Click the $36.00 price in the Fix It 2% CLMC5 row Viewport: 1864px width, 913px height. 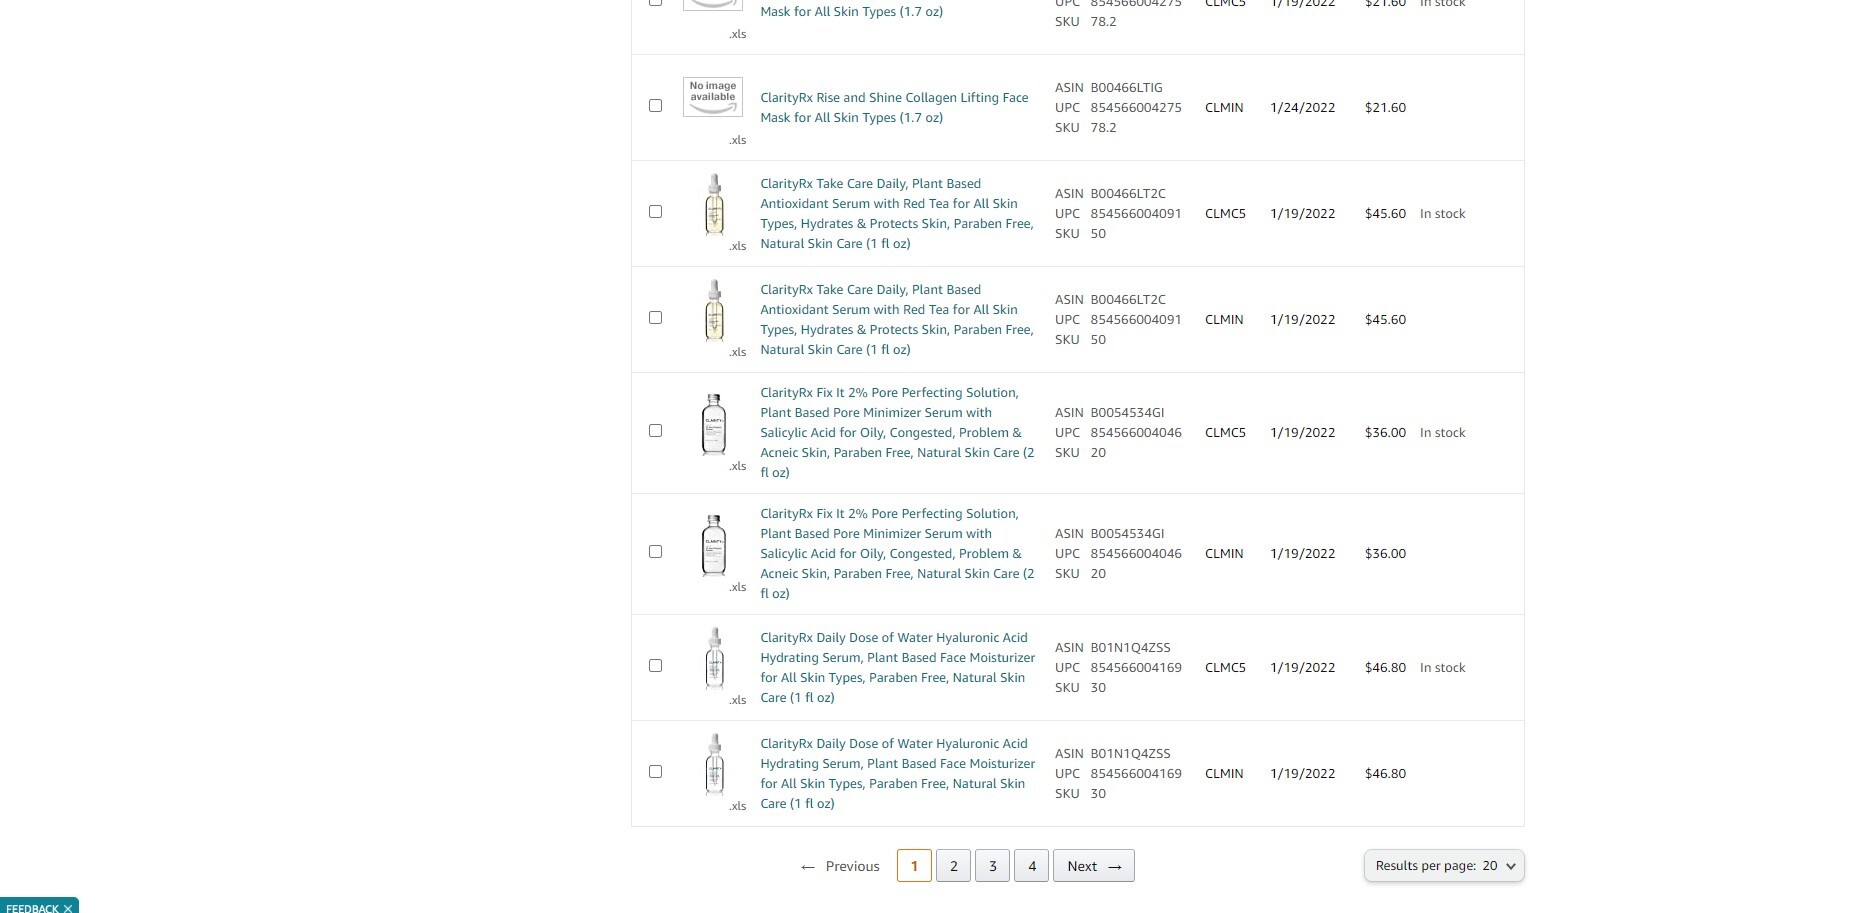click(x=1385, y=432)
